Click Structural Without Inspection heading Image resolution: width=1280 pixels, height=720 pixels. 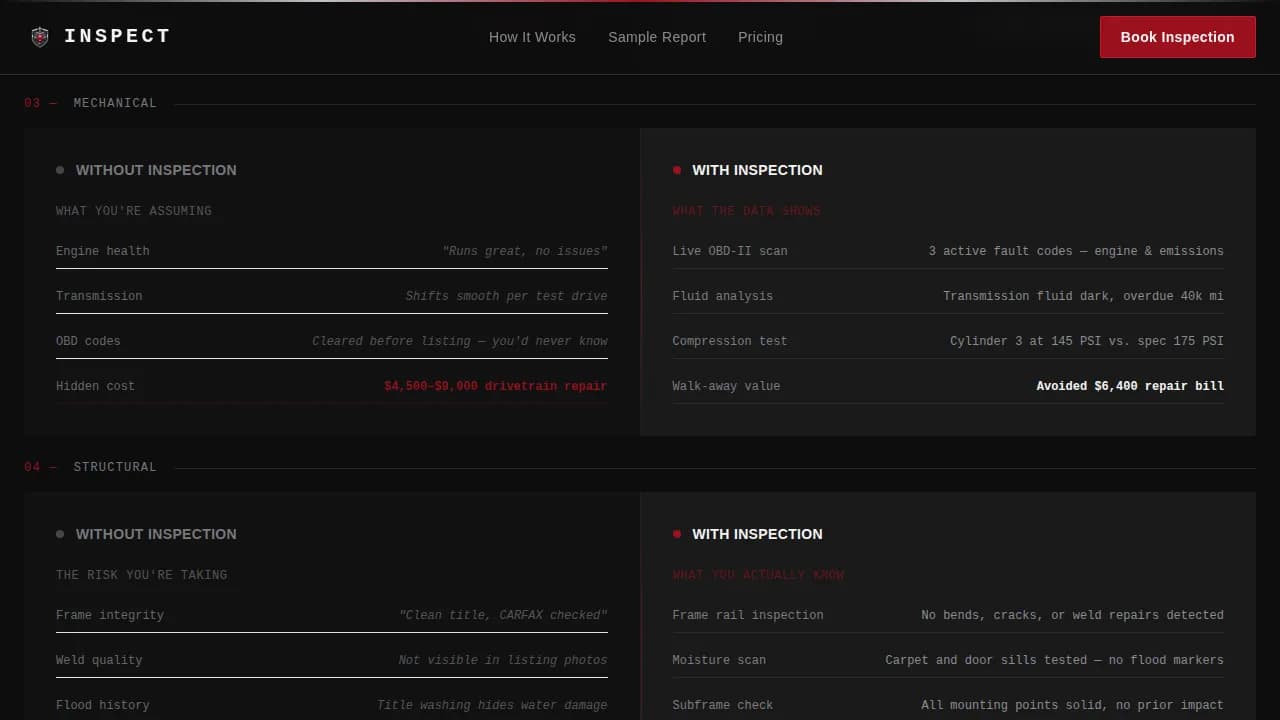click(x=156, y=534)
